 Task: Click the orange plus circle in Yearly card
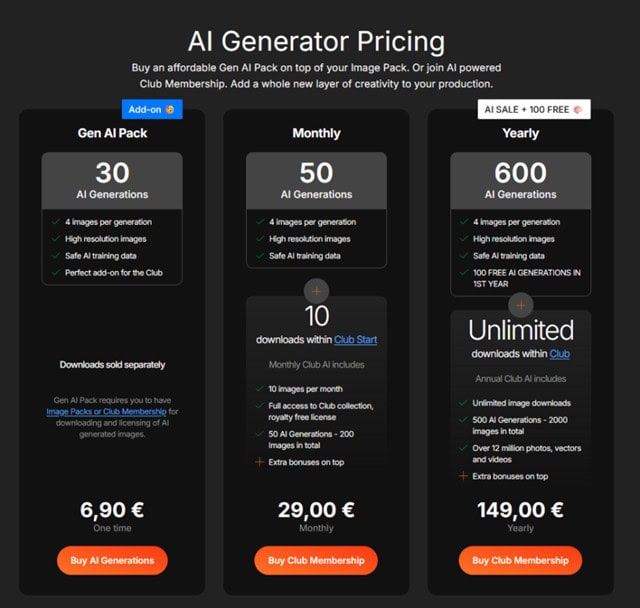[x=521, y=305]
